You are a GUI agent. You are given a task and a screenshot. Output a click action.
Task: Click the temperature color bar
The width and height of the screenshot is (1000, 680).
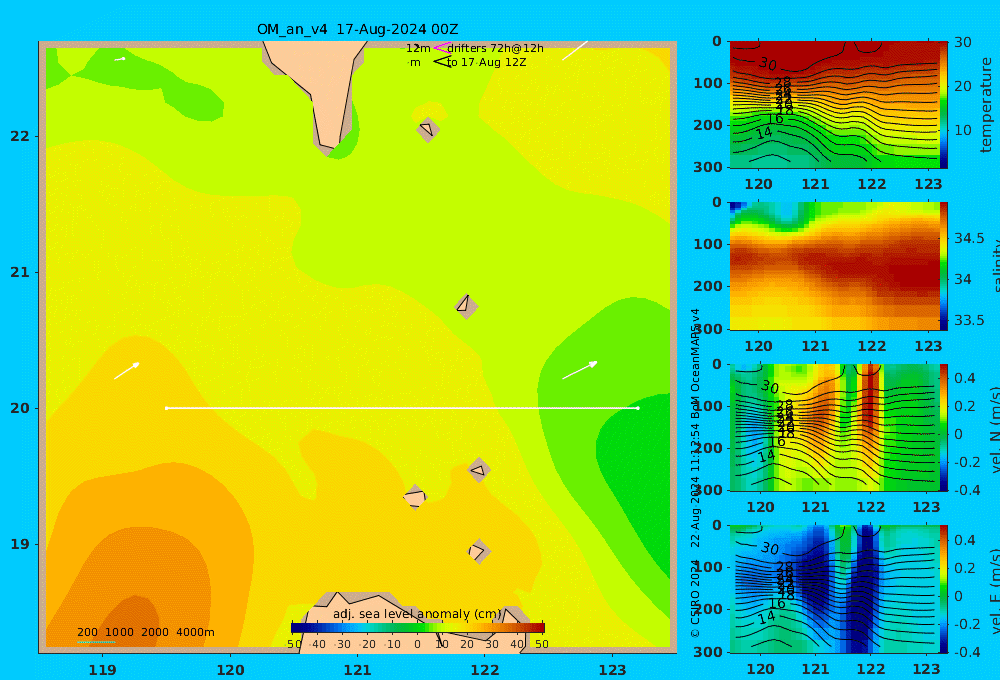tap(944, 105)
